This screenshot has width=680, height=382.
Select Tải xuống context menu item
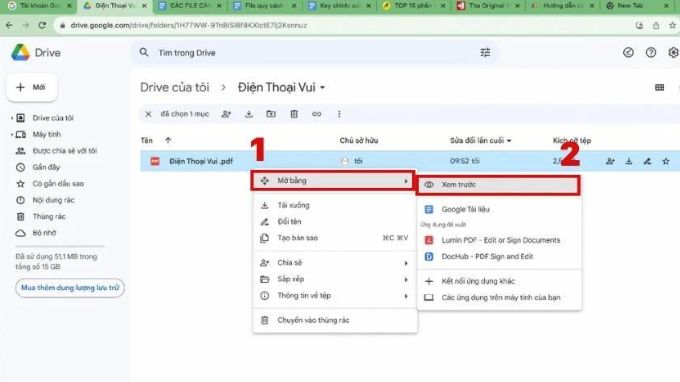click(x=335, y=205)
